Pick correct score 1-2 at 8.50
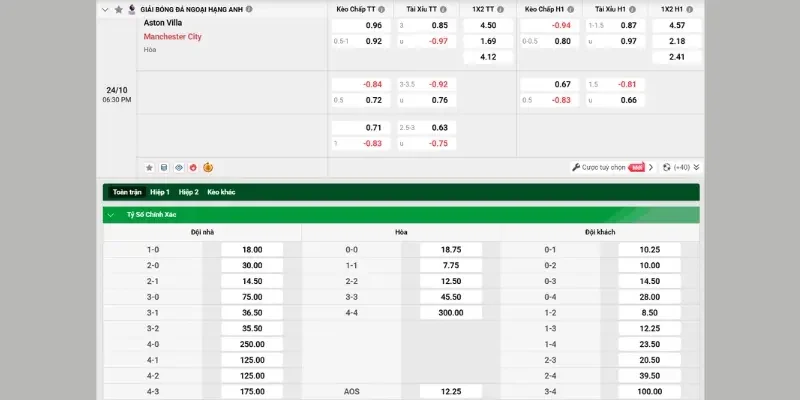Screen dimensions: 800x400 click(649, 313)
